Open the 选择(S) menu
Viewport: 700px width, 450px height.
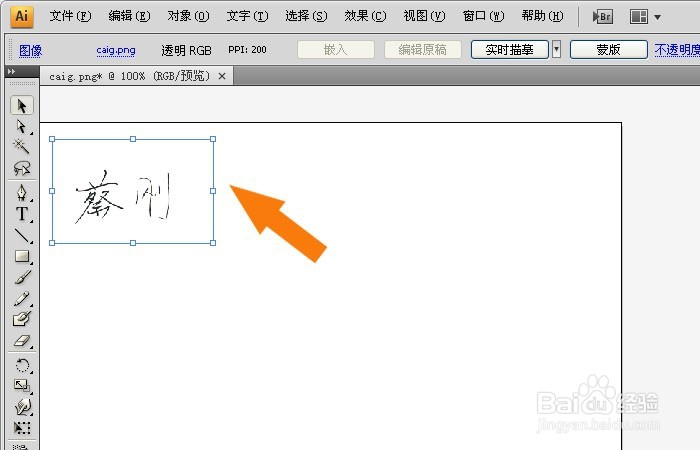pos(306,17)
